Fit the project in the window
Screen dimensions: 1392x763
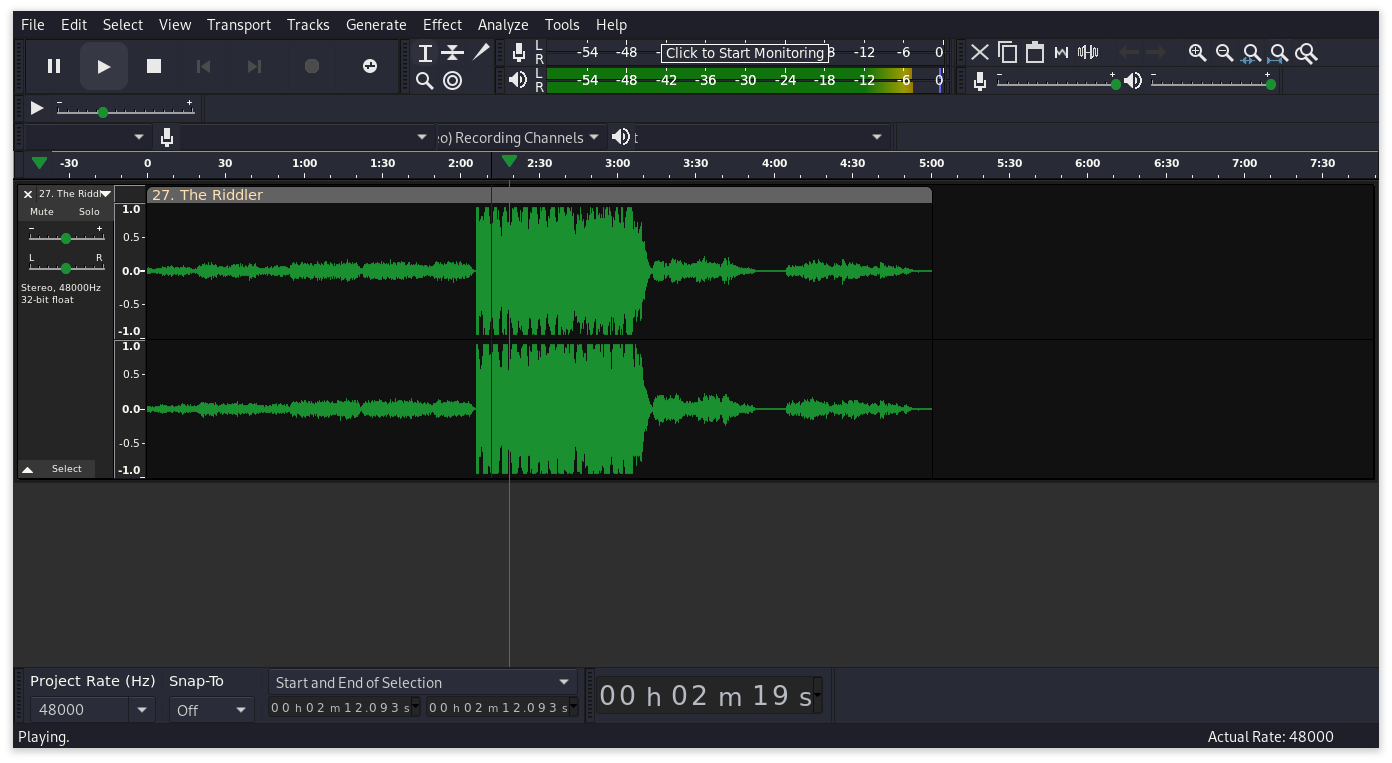[x=1278, y=52]
